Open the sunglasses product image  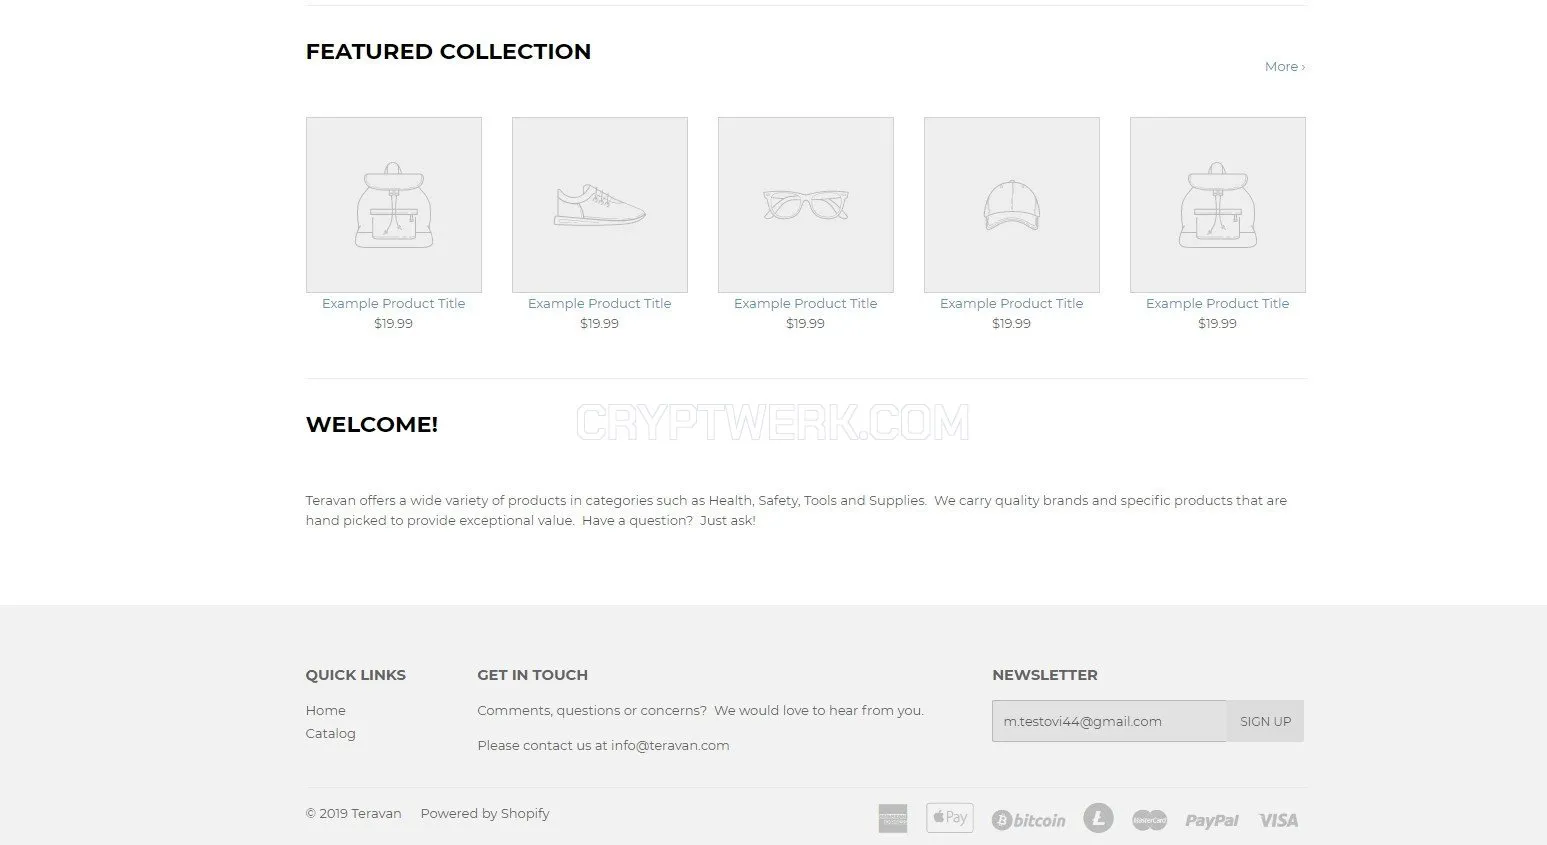[x=806, y=205]
